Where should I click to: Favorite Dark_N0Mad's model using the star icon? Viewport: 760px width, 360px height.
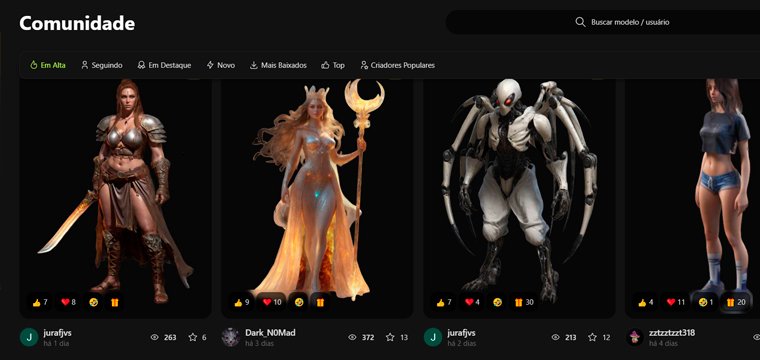(390, 337)
